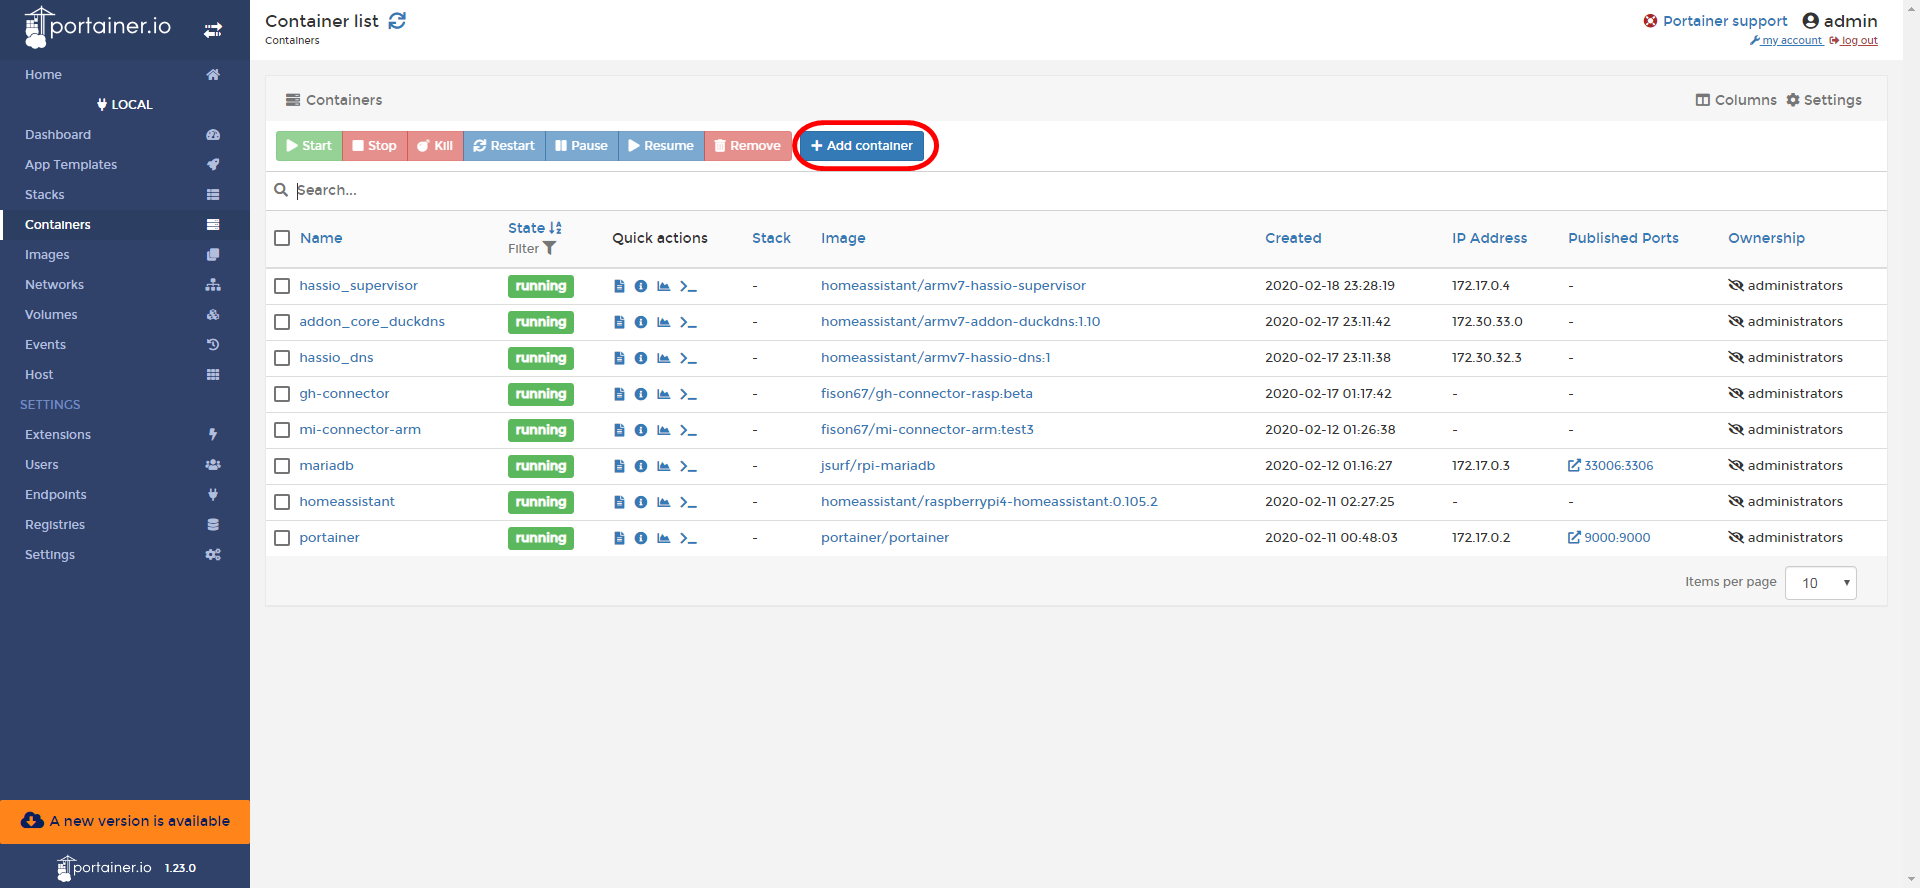Open inspect info icon for portainer container

(641, 538)
